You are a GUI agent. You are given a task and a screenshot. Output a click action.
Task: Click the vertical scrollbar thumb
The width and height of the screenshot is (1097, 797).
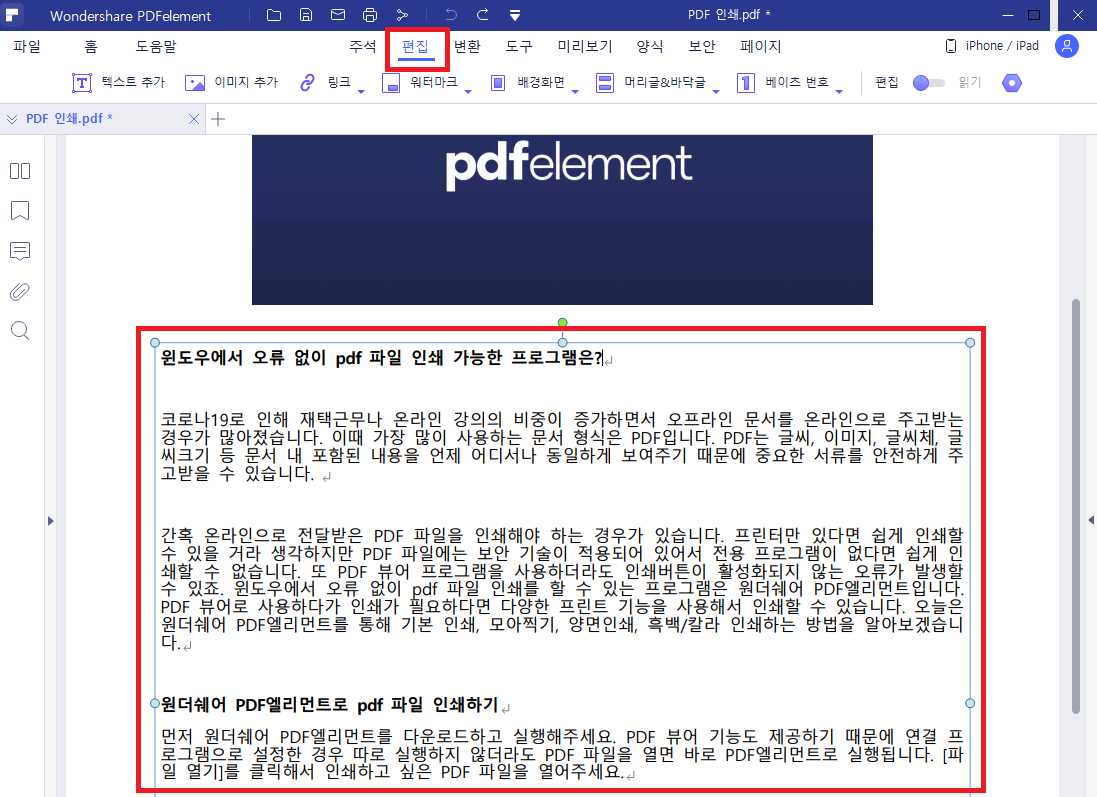1076,507
